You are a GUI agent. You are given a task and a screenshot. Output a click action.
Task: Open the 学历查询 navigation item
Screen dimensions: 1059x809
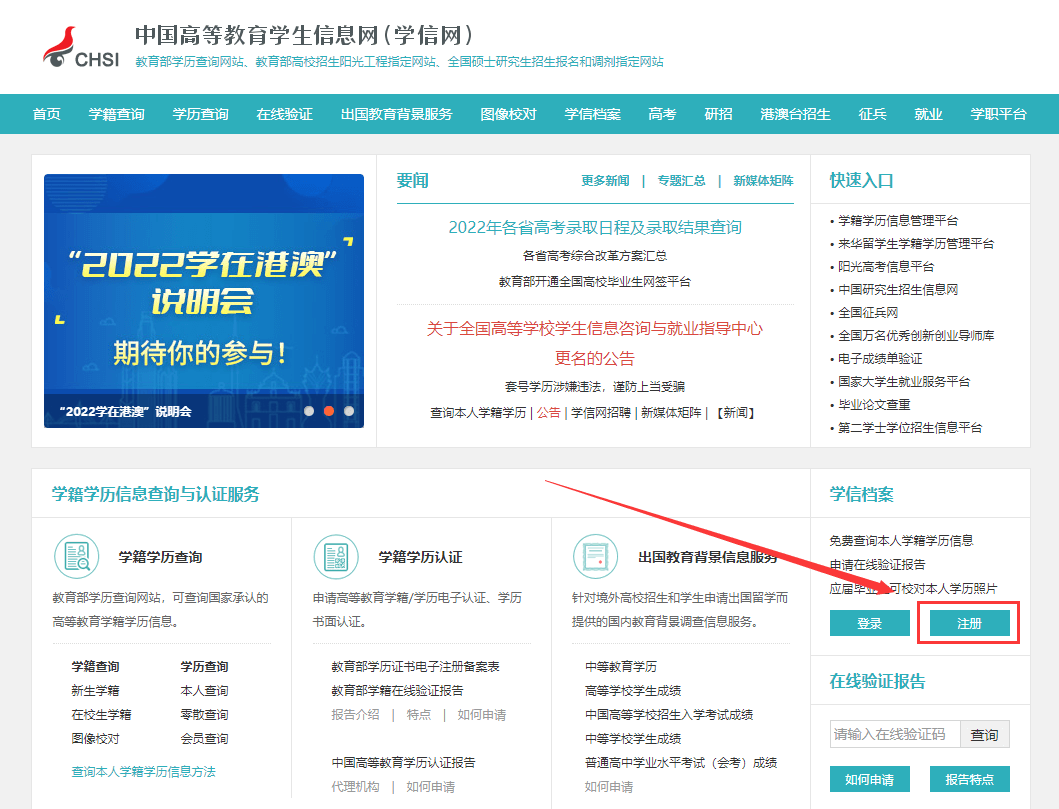click(201, 114)
